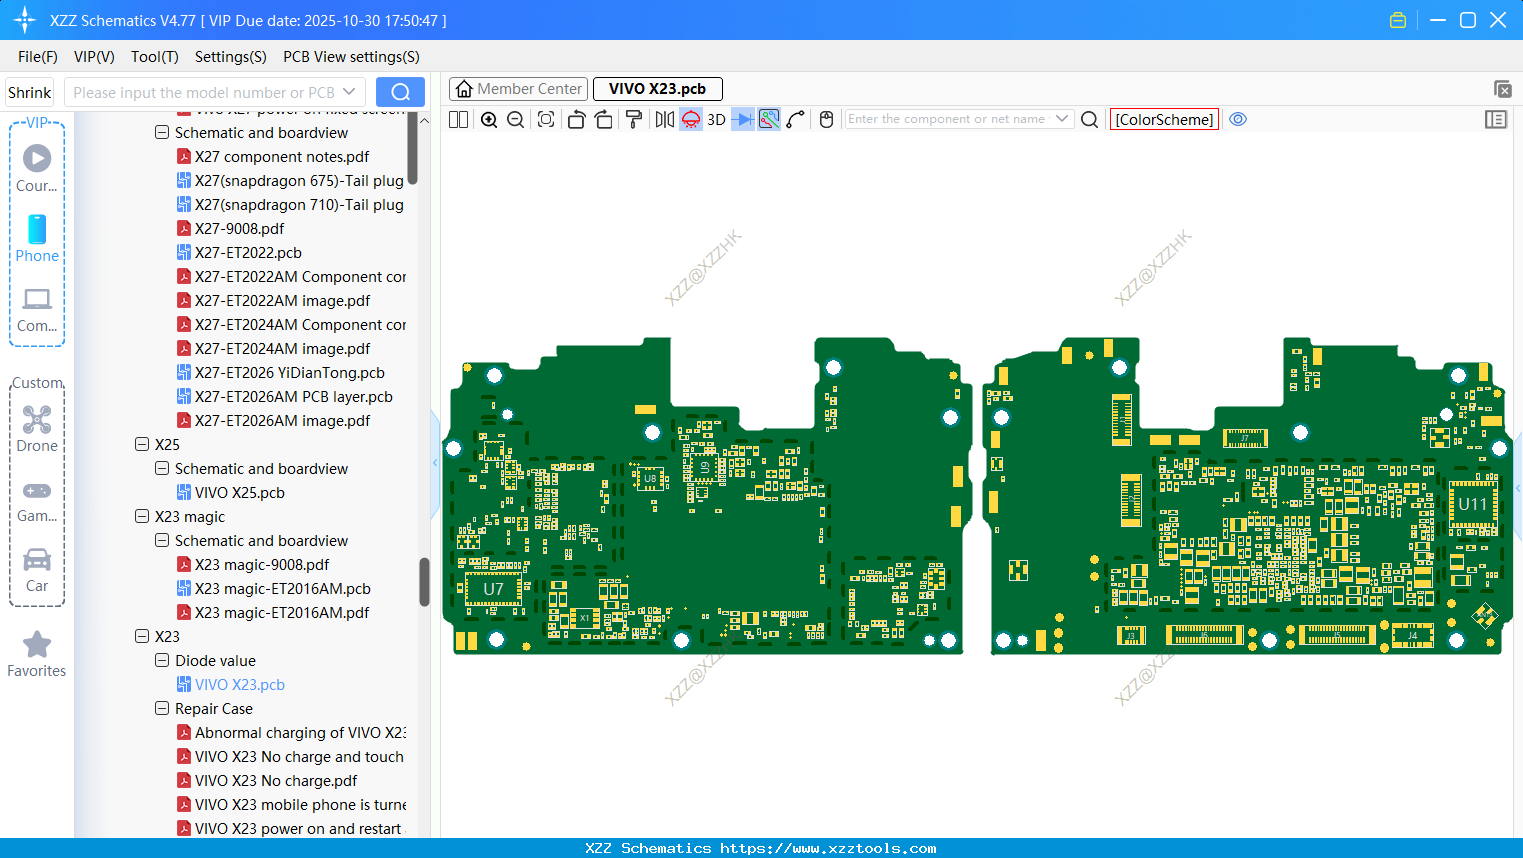Click the model number search field
The height and width of the screenshot is (858, 1523).
point(205,93)
